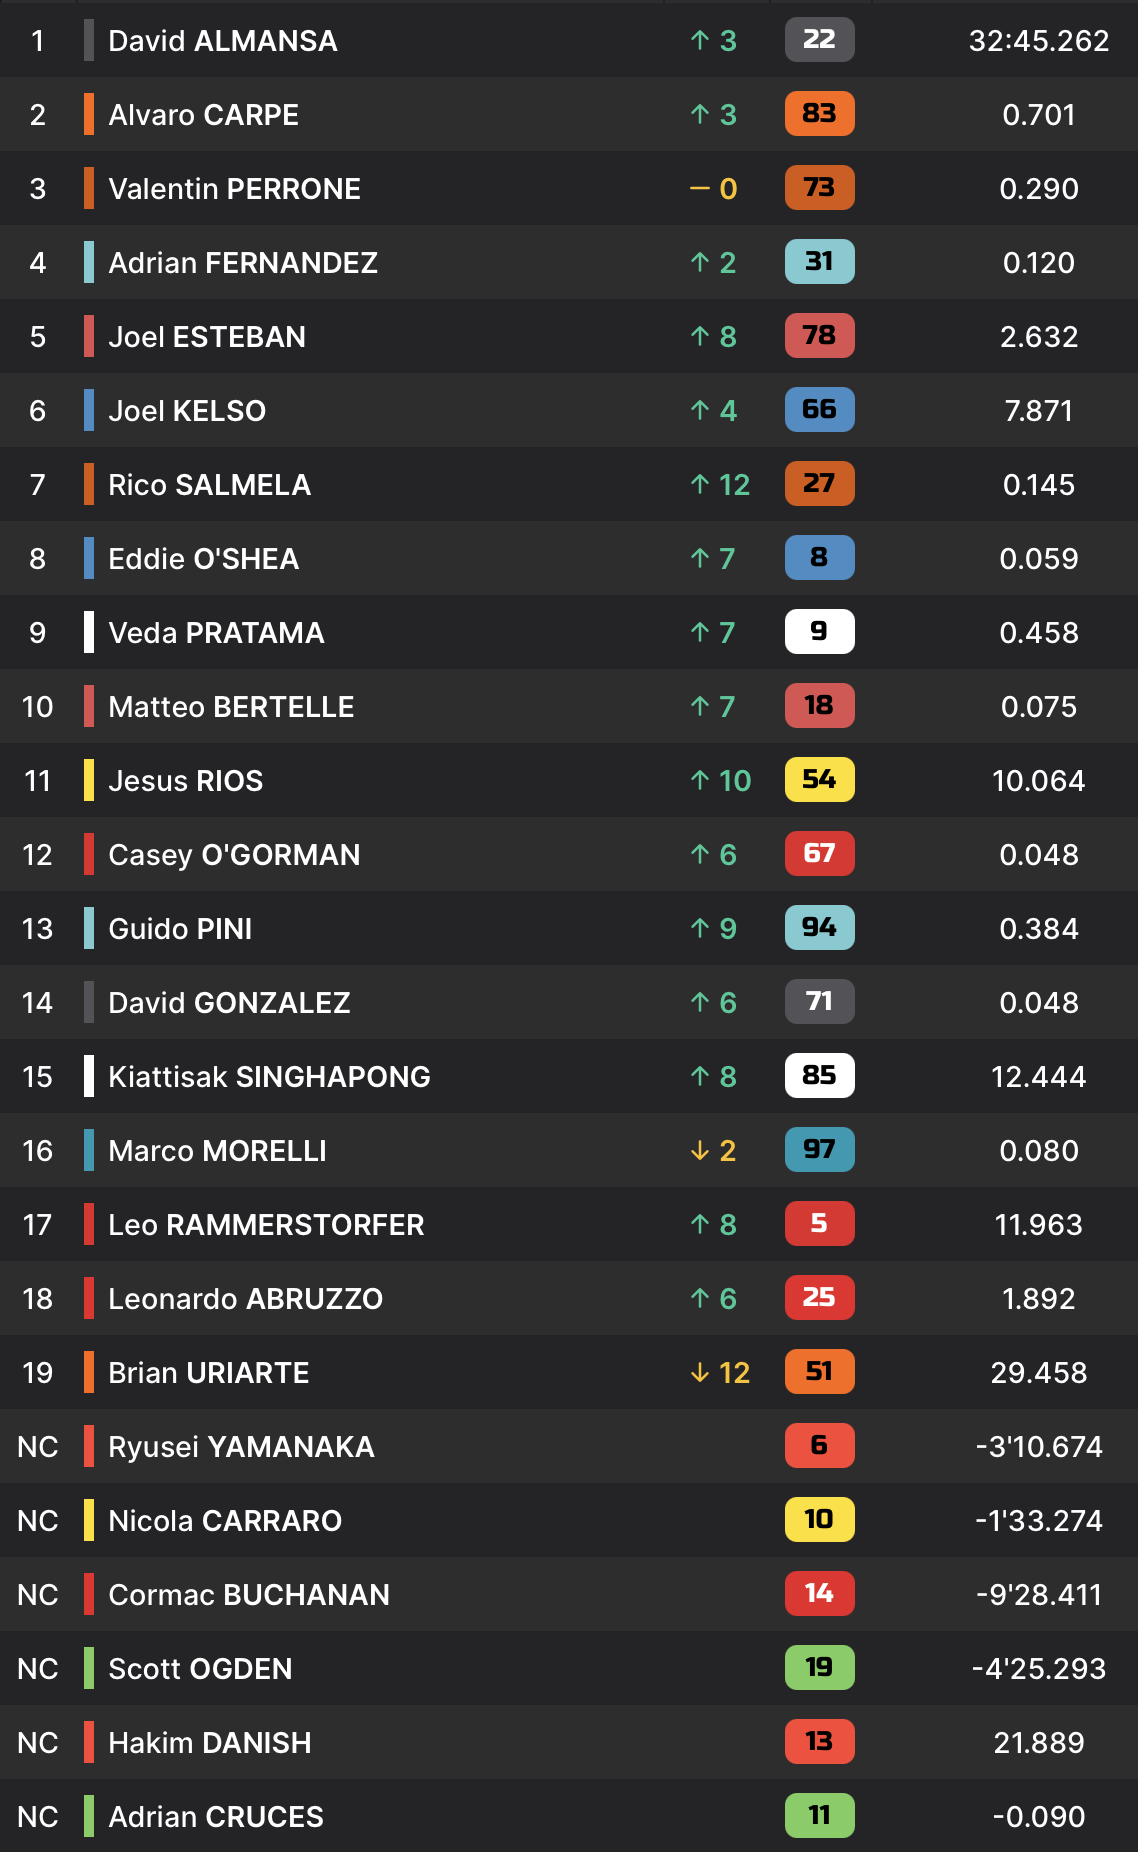Image resolution: width=1138 pixels, height=1852 pixels.
Task: Click the blue 66 badge for Joel Kelso
Action: click(x=819, y=410)
